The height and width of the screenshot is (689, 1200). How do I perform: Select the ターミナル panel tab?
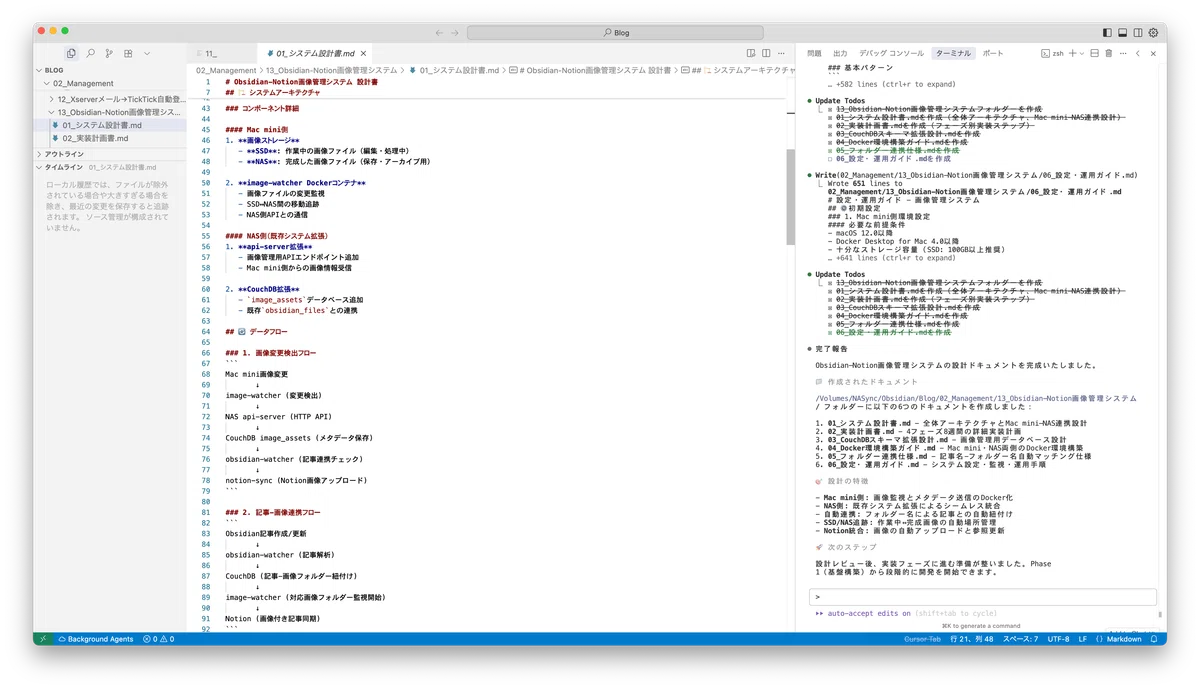coord(953,53)
